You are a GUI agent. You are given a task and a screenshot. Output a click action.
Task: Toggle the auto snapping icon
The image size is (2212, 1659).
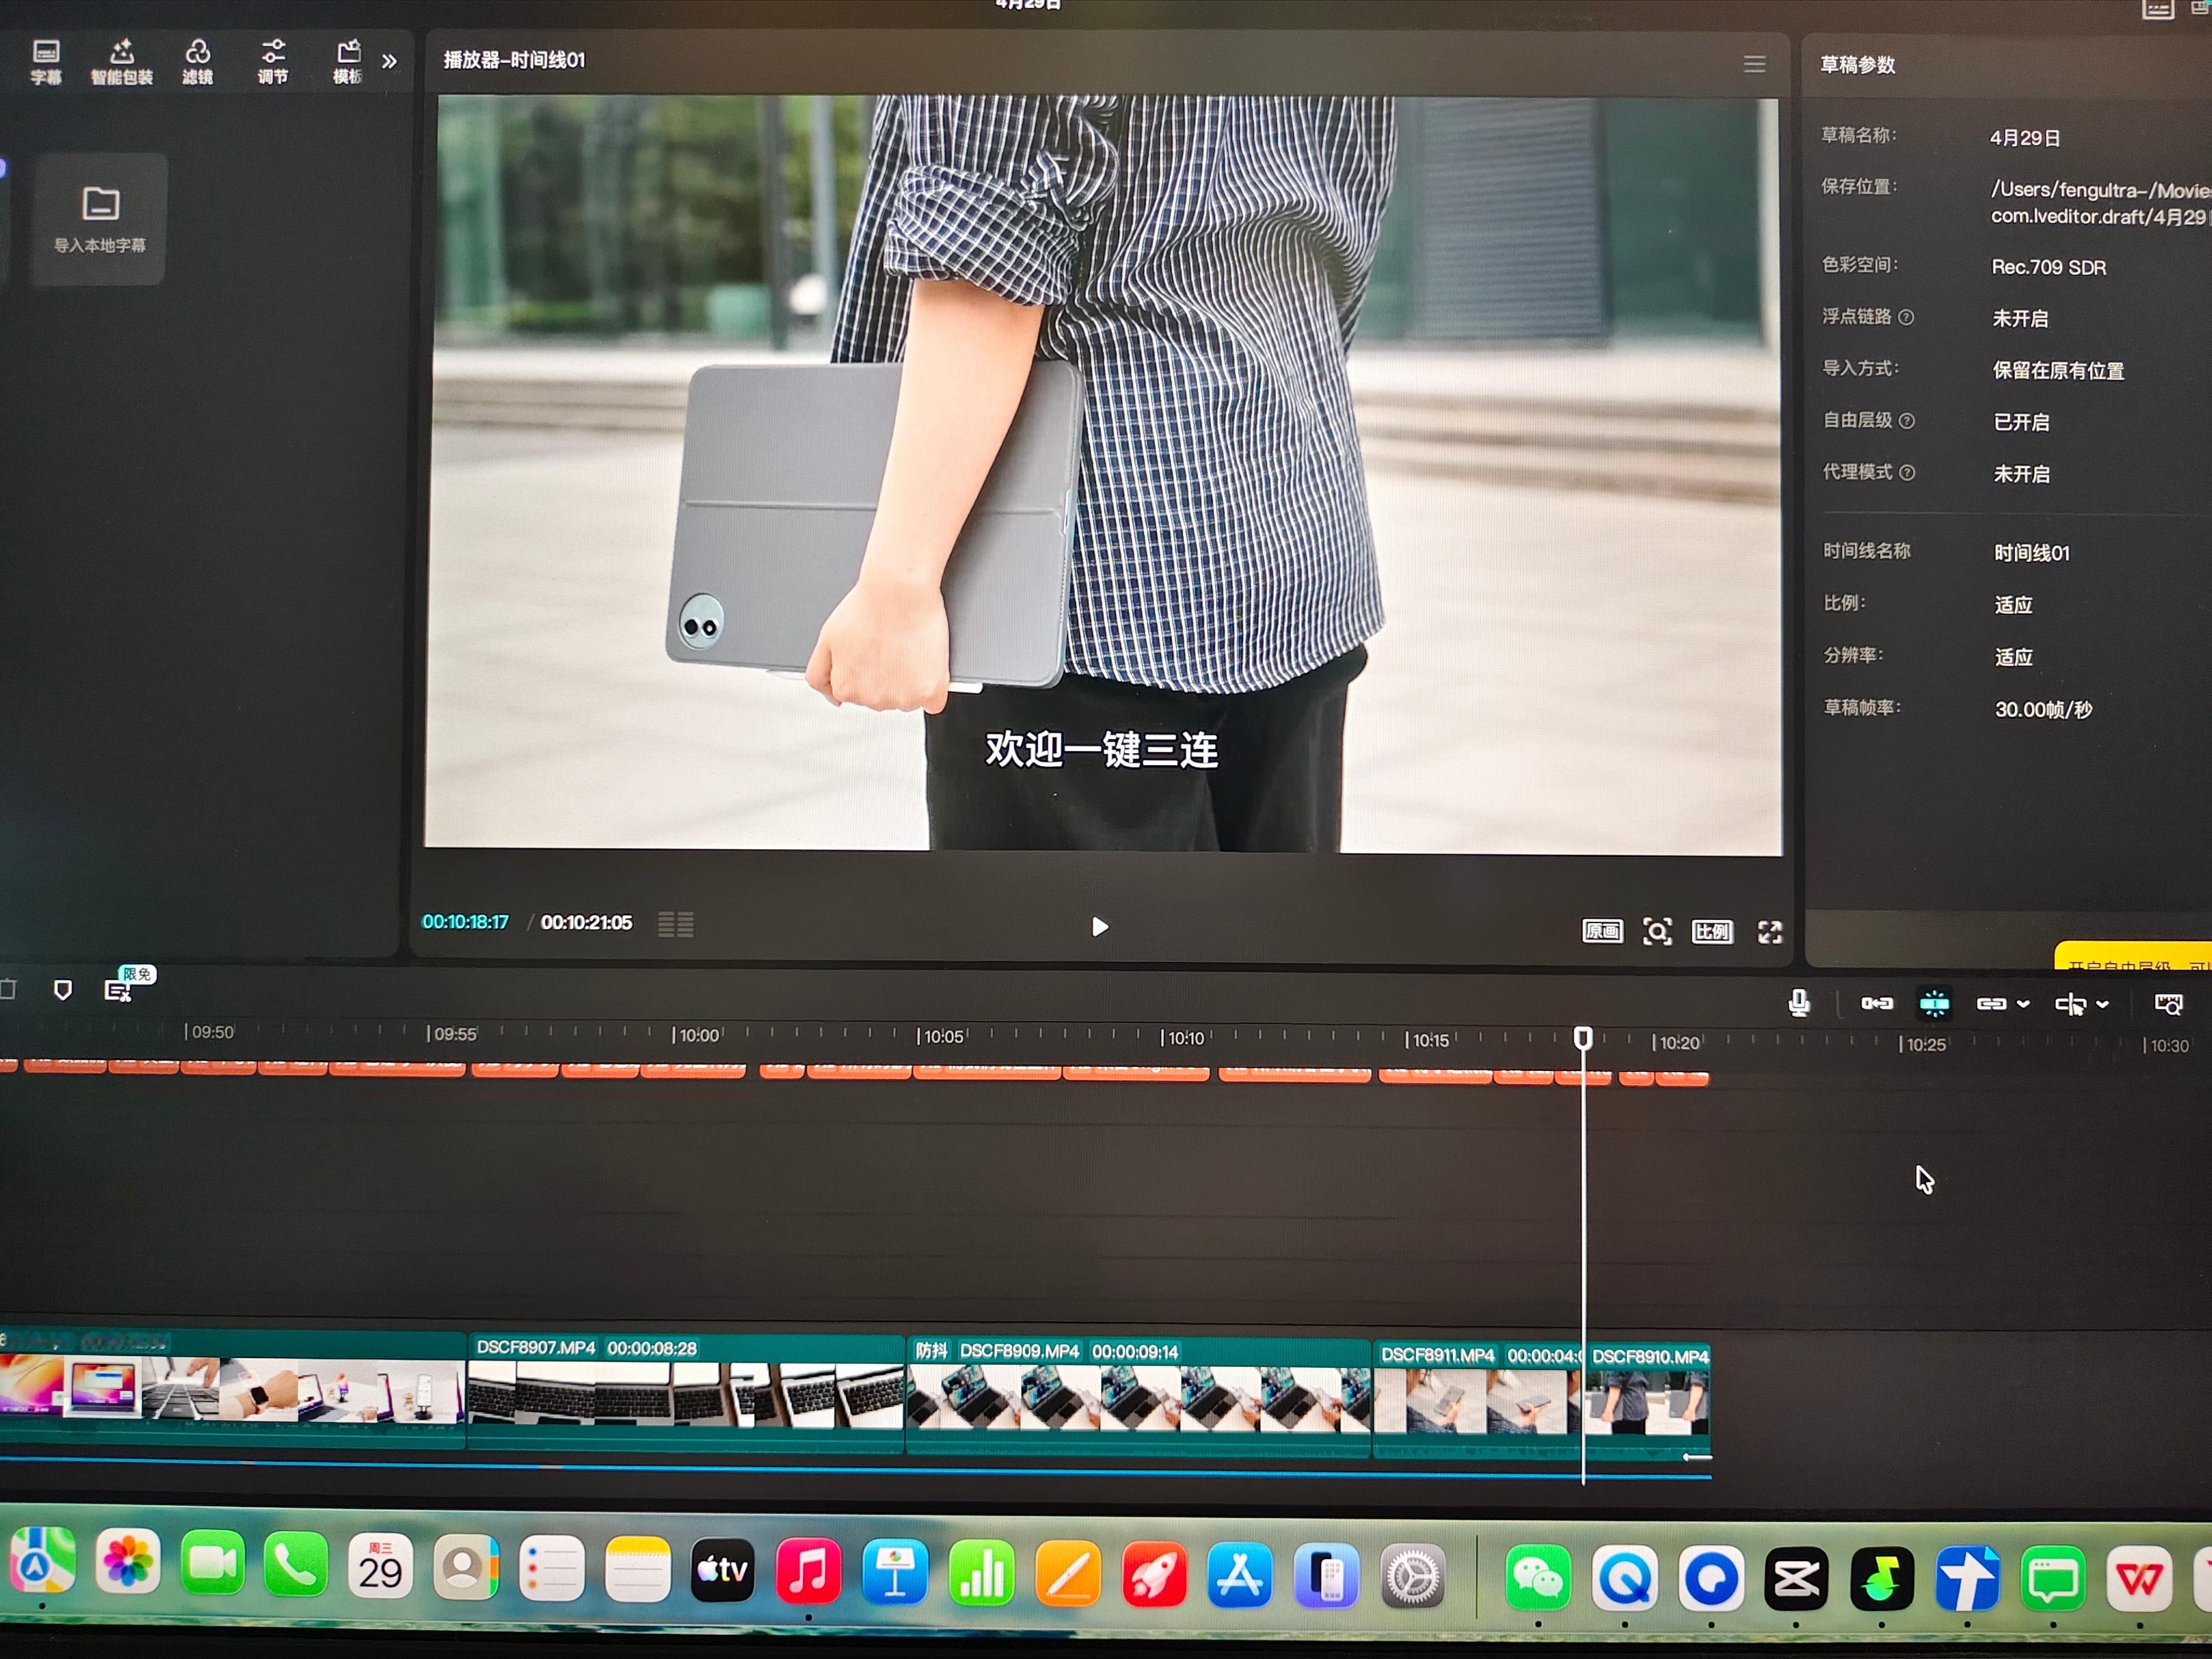pos(1934,1003)
